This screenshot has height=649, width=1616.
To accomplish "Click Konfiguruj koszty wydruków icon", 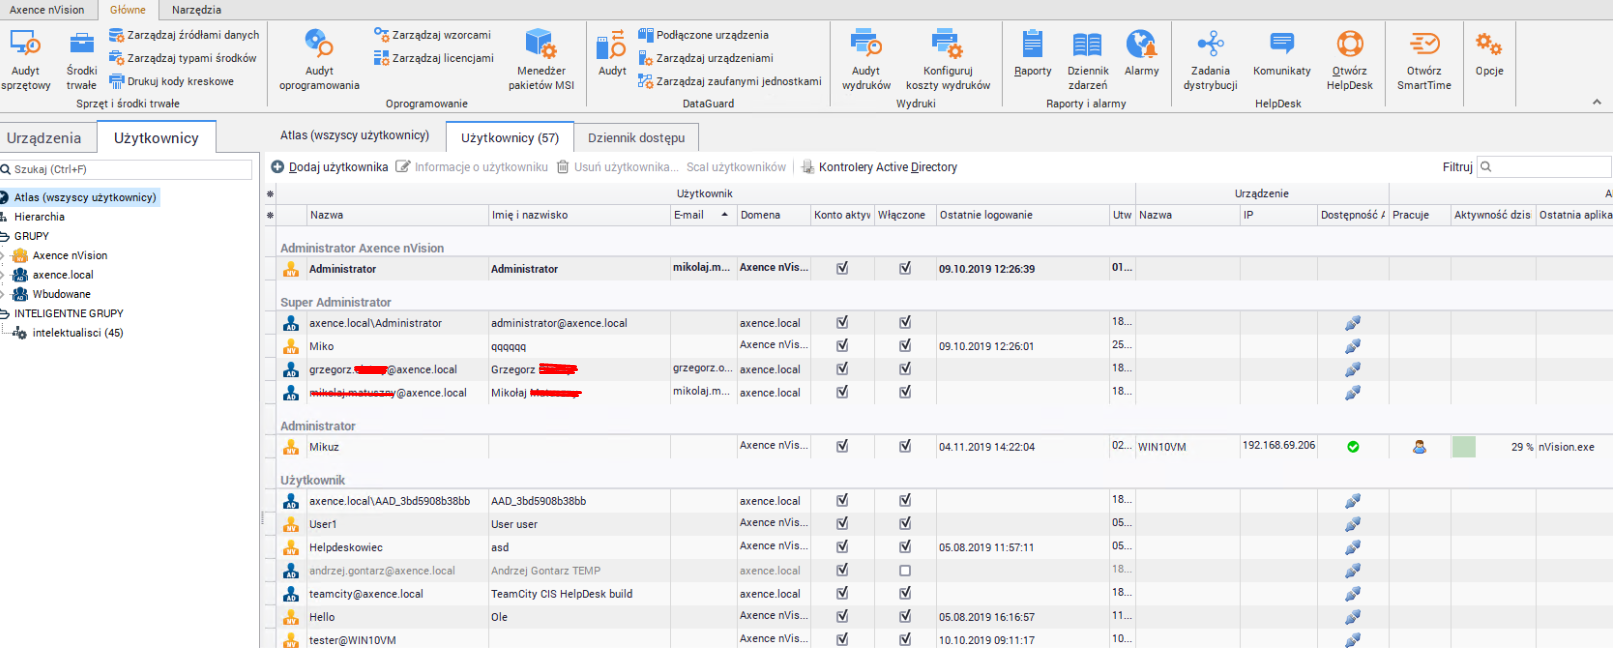I will tap(947, 46).
